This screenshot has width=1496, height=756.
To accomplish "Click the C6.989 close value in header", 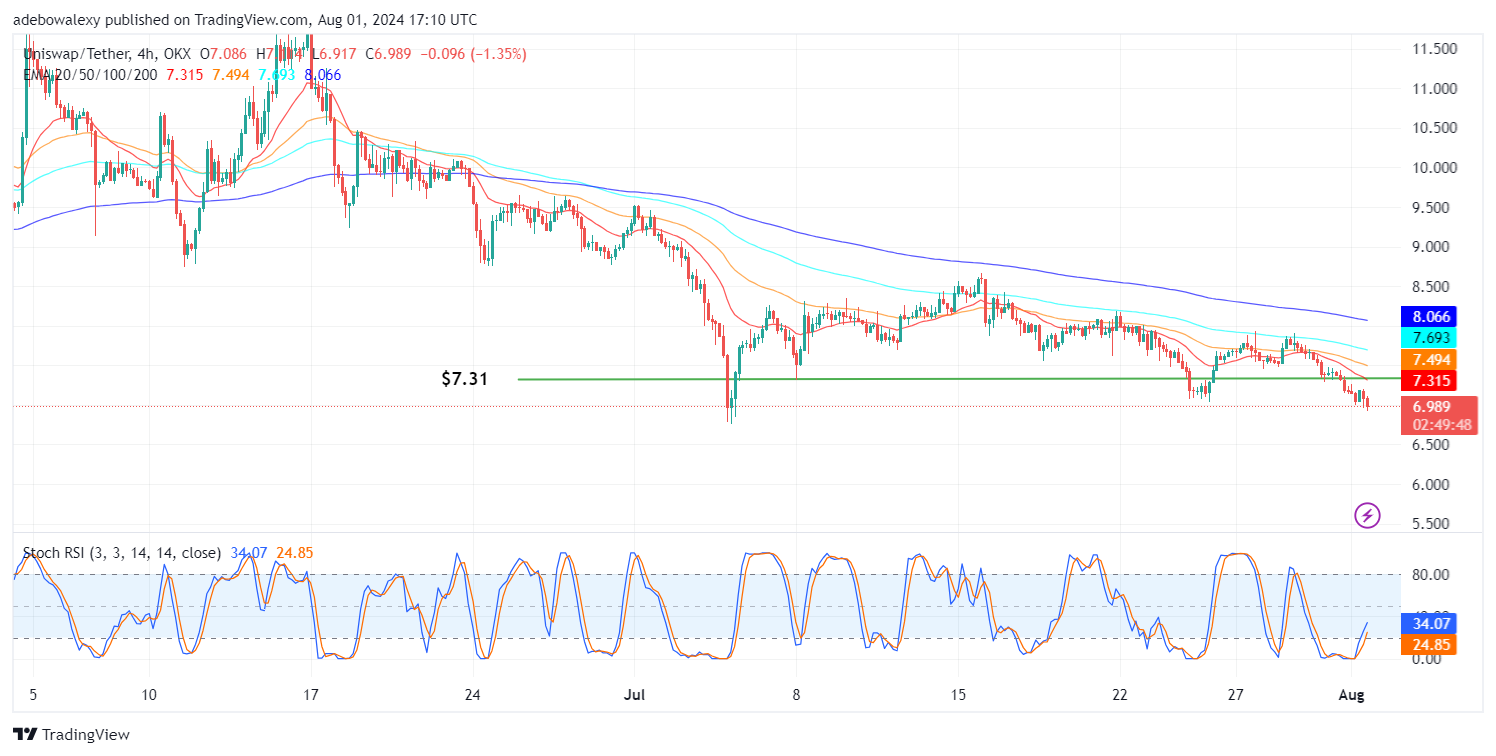I will [x=387, y=54].
